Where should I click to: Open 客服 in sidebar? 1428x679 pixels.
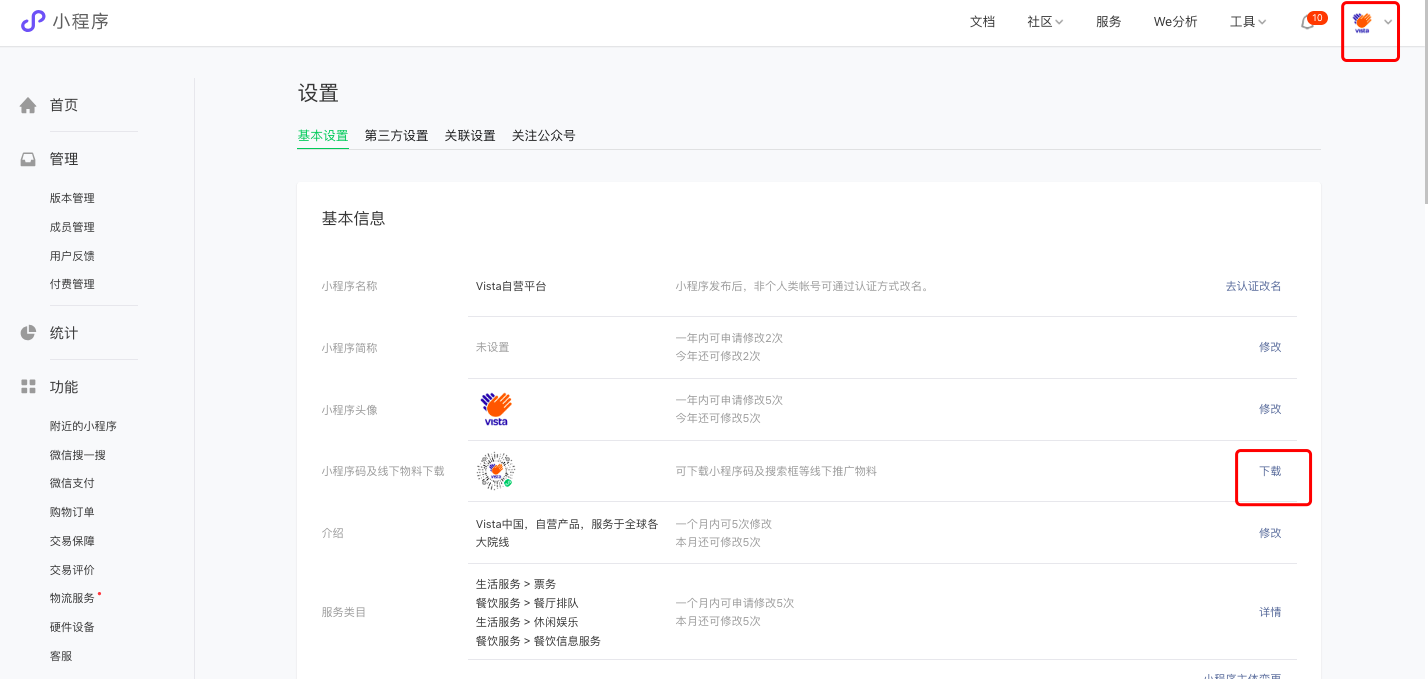[61, 656]
